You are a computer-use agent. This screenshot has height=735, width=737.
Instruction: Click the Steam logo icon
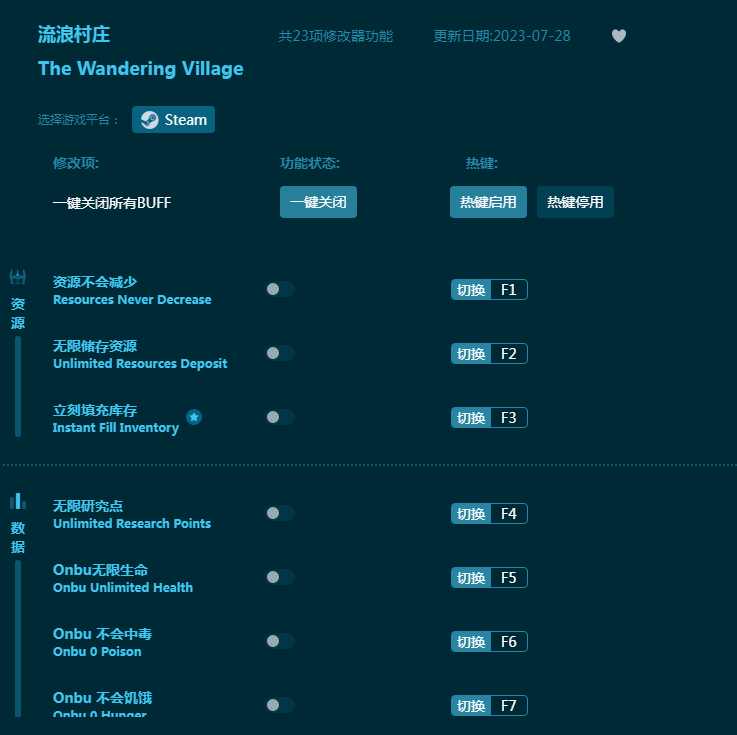[x=149, y=120]
